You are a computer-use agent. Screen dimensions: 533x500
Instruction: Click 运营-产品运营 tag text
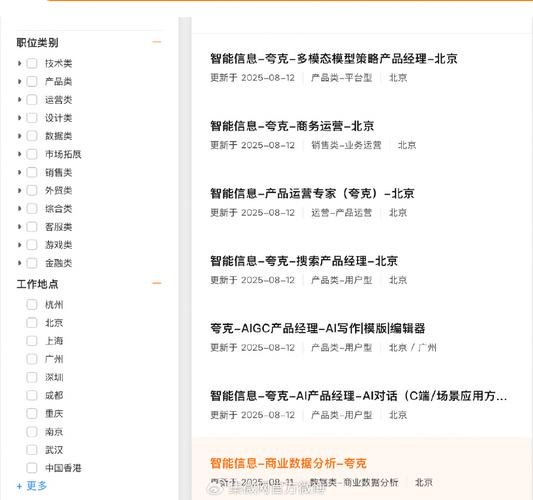(341, 212)
